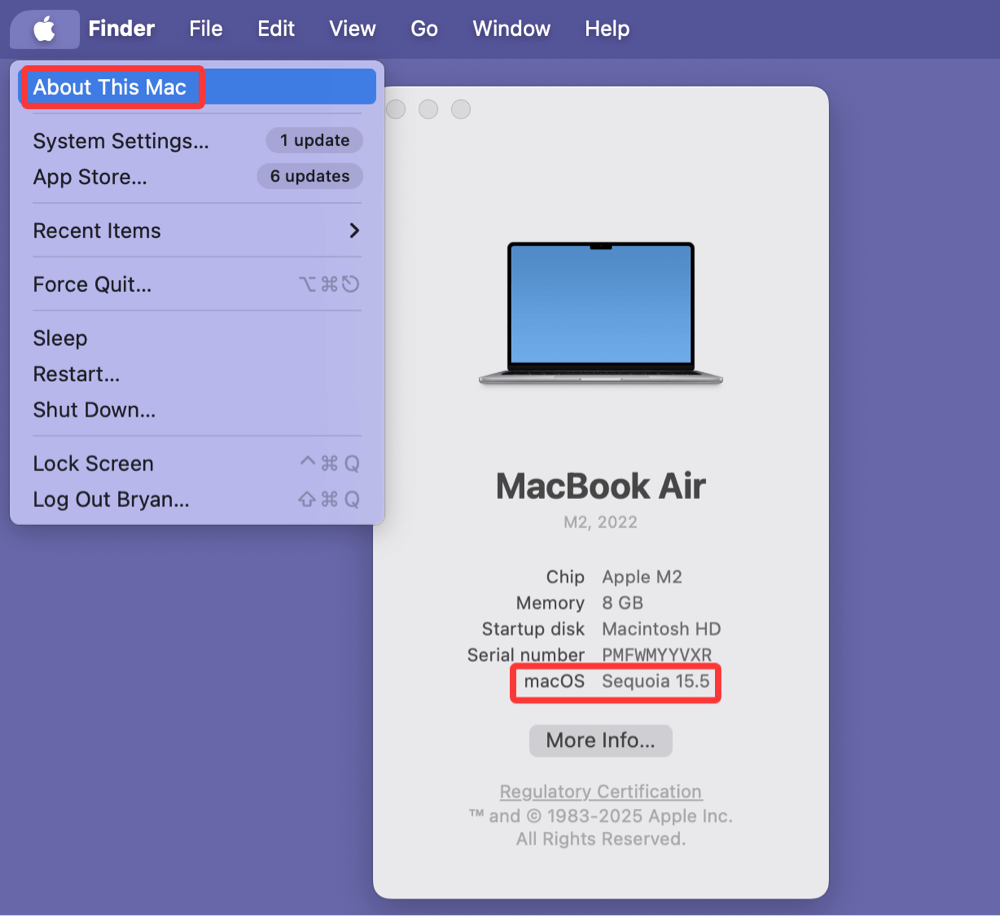This screenshot has height=916, width=1000.
Task: Open the Apple menu icon
Action: click(44, 29)
